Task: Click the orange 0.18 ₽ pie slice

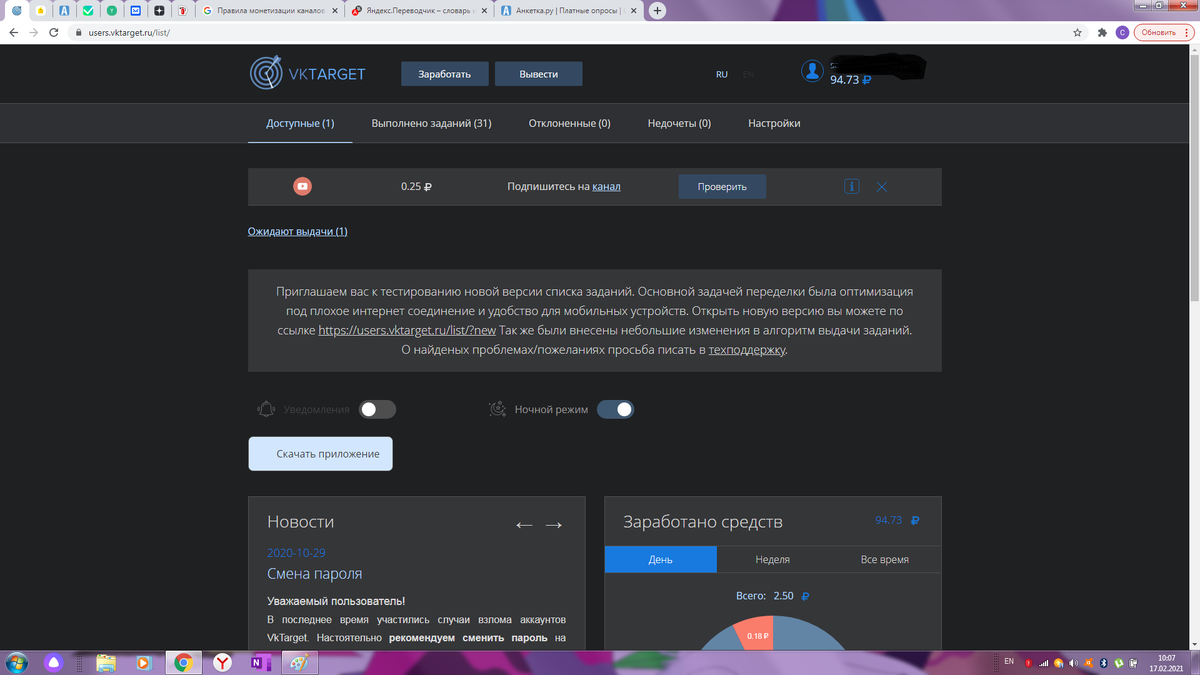Action: tap(757, 635)
